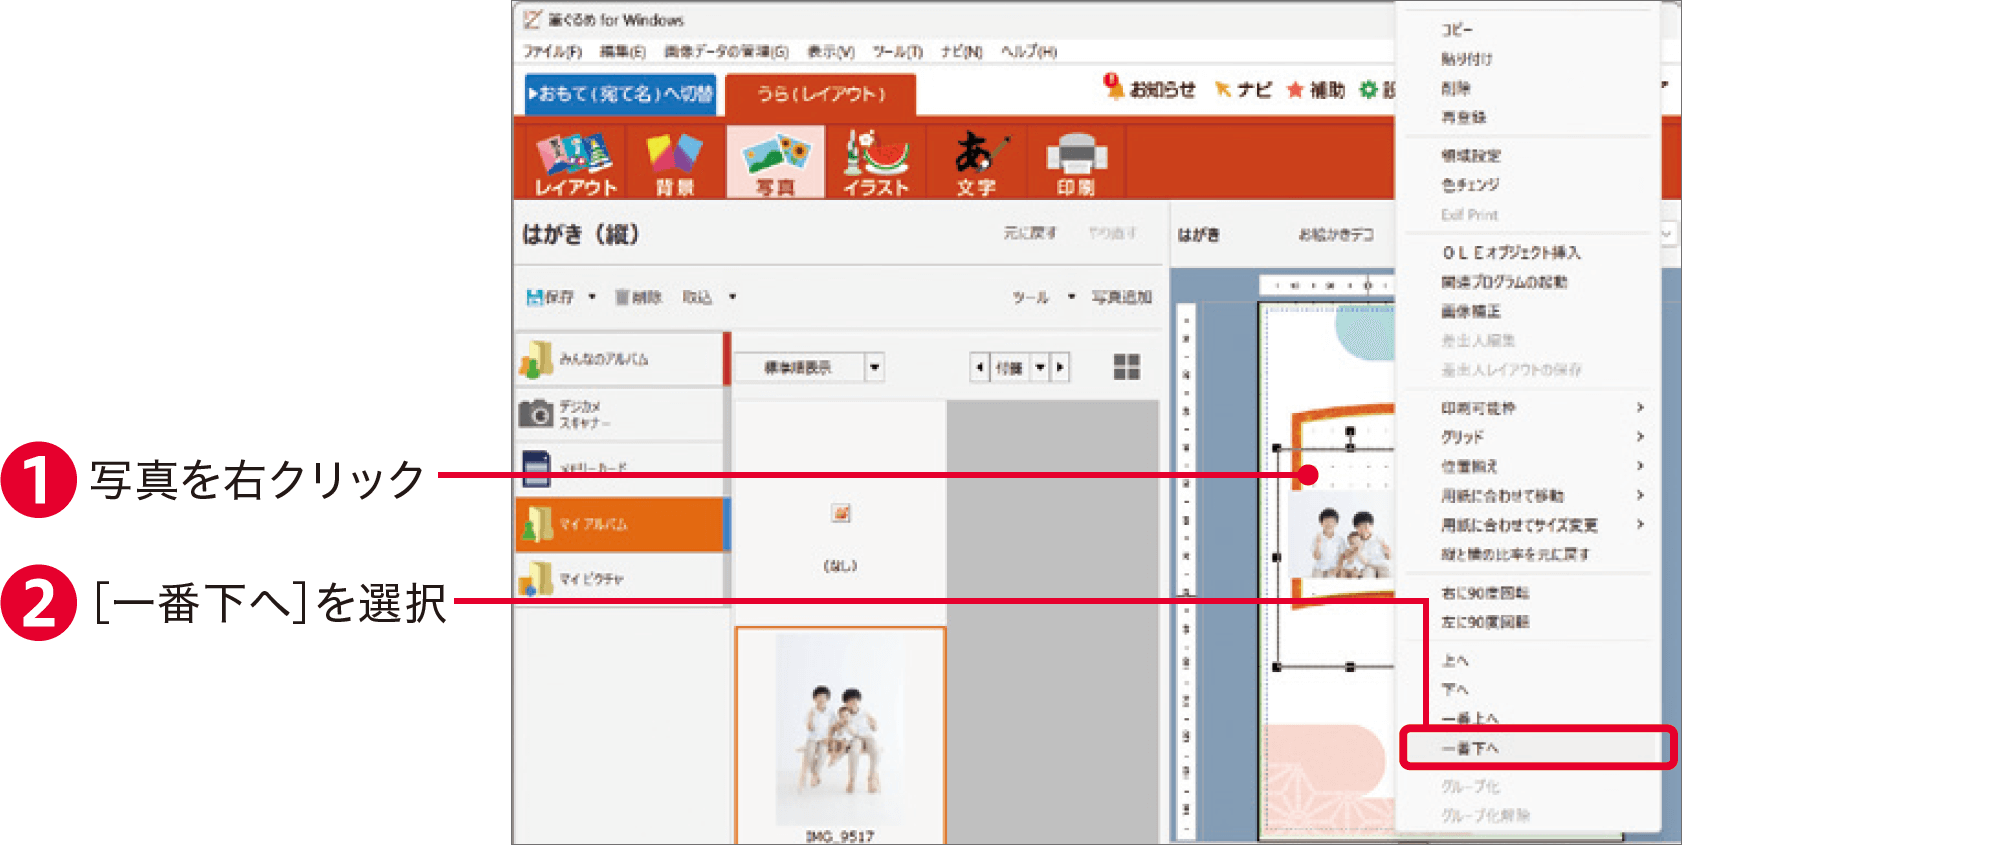Click the previous arrow beside 付箋

[x=979, y=368]
